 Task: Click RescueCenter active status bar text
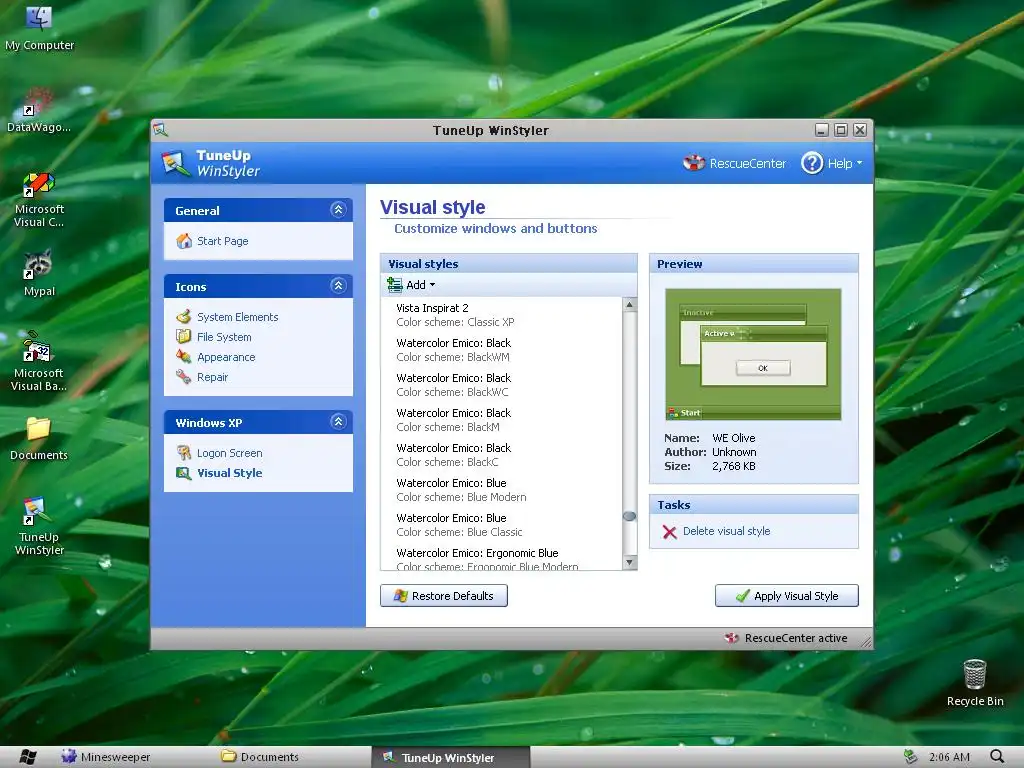pyautogui.click(x=795, y=638)
